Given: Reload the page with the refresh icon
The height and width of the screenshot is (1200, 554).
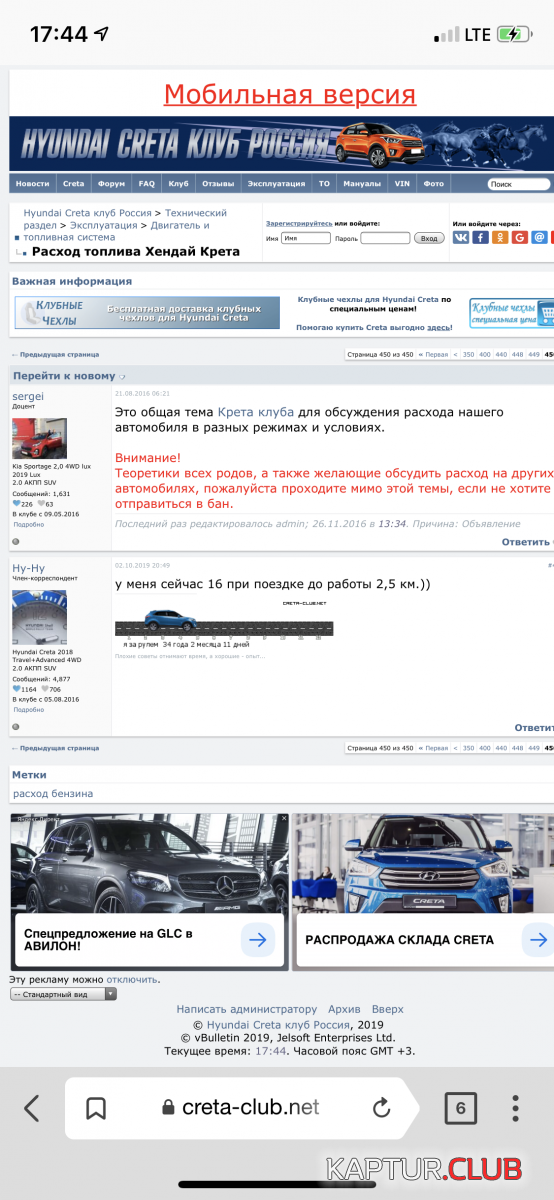Looking at the screenshot, I should (x=381, y=1108).
